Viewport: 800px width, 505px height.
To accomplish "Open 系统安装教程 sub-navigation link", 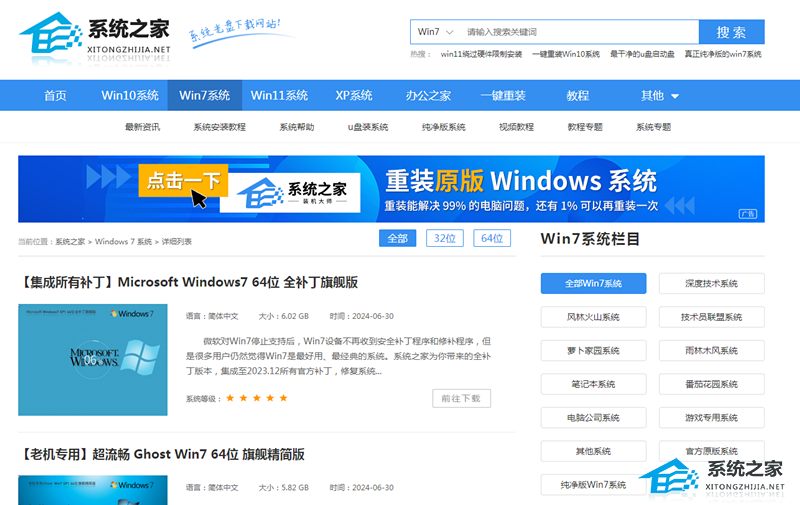I will coord(219,127).
